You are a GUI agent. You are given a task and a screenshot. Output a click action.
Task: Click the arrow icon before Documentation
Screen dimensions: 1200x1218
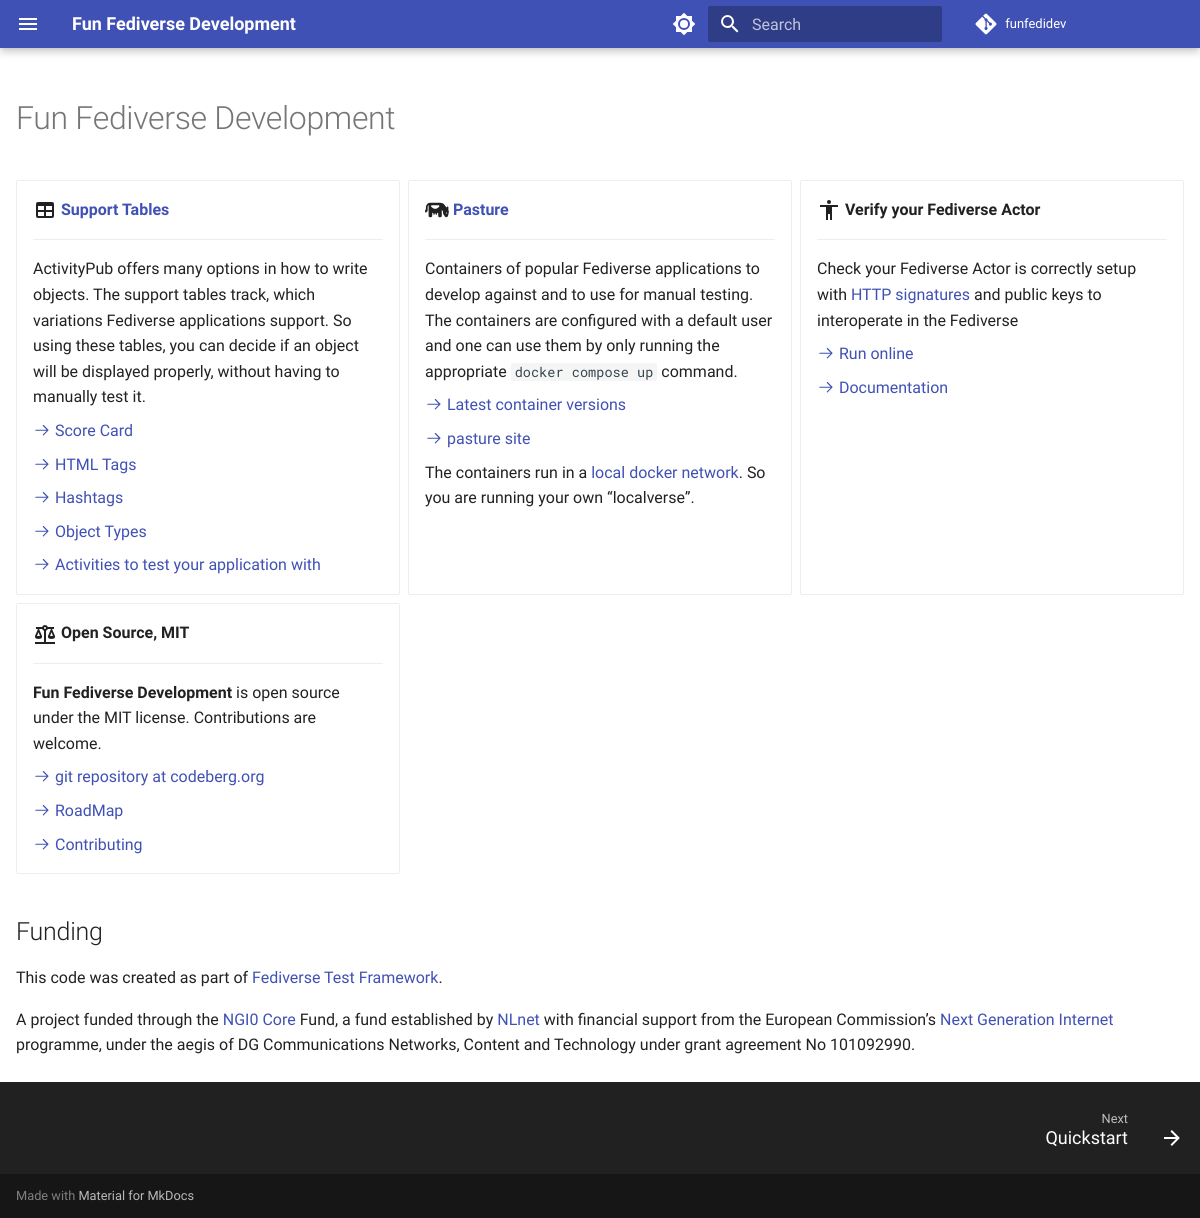[826, 388]
